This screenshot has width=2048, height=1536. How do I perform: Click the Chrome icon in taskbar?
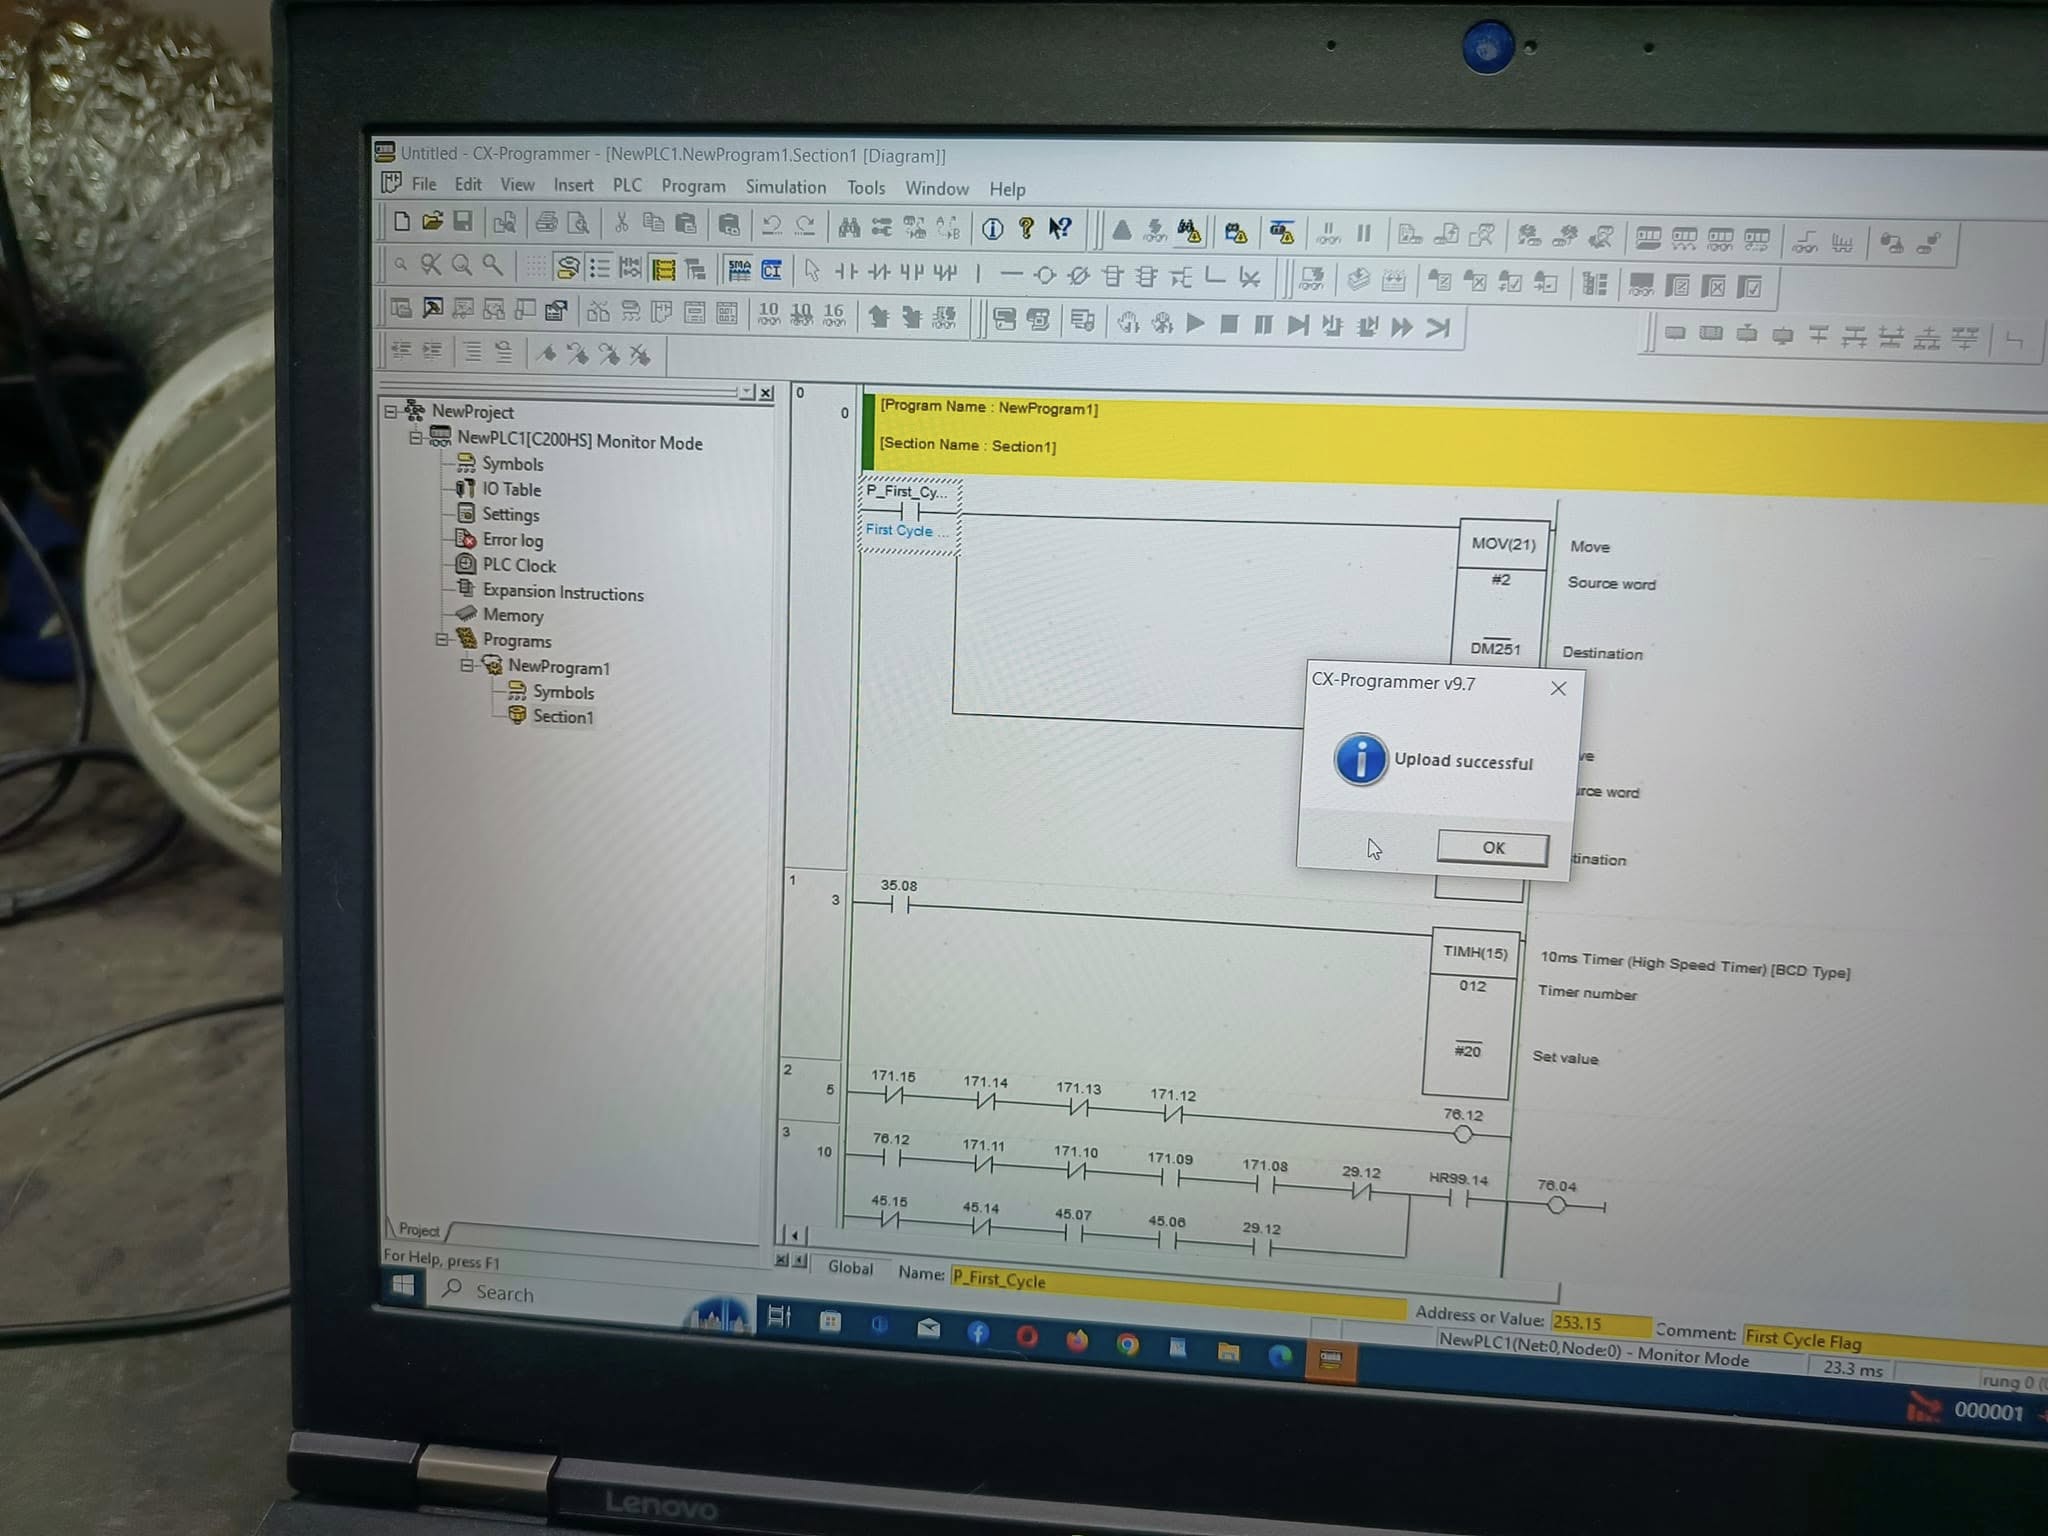click(x=1128, y=1344)
